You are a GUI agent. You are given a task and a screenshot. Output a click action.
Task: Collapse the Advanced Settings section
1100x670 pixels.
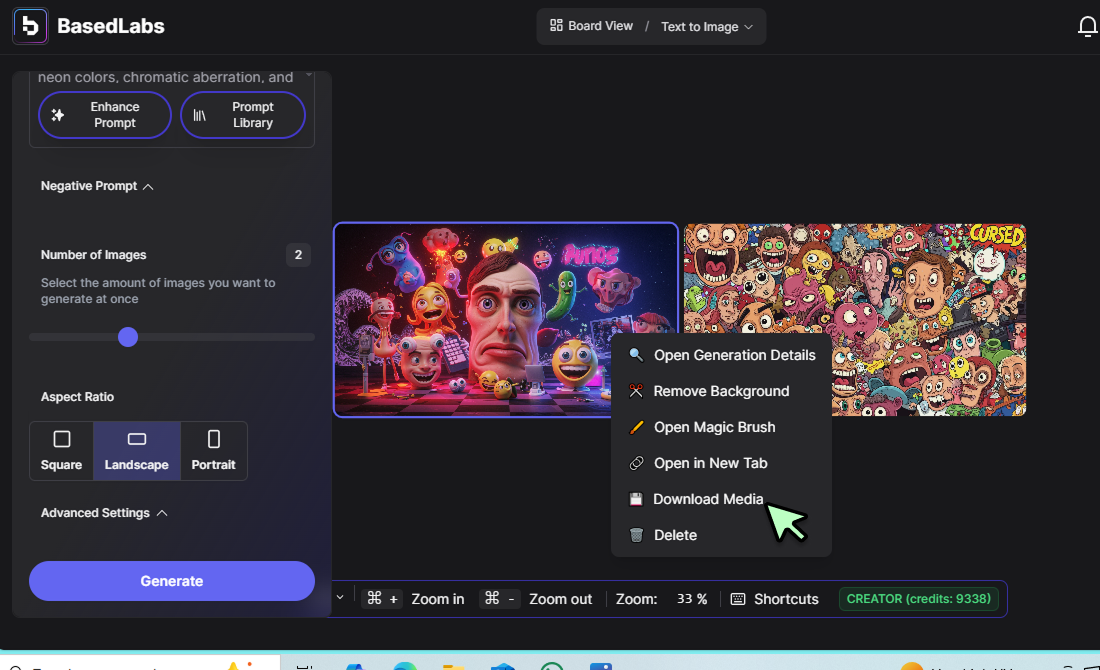(x=104, y=513)
